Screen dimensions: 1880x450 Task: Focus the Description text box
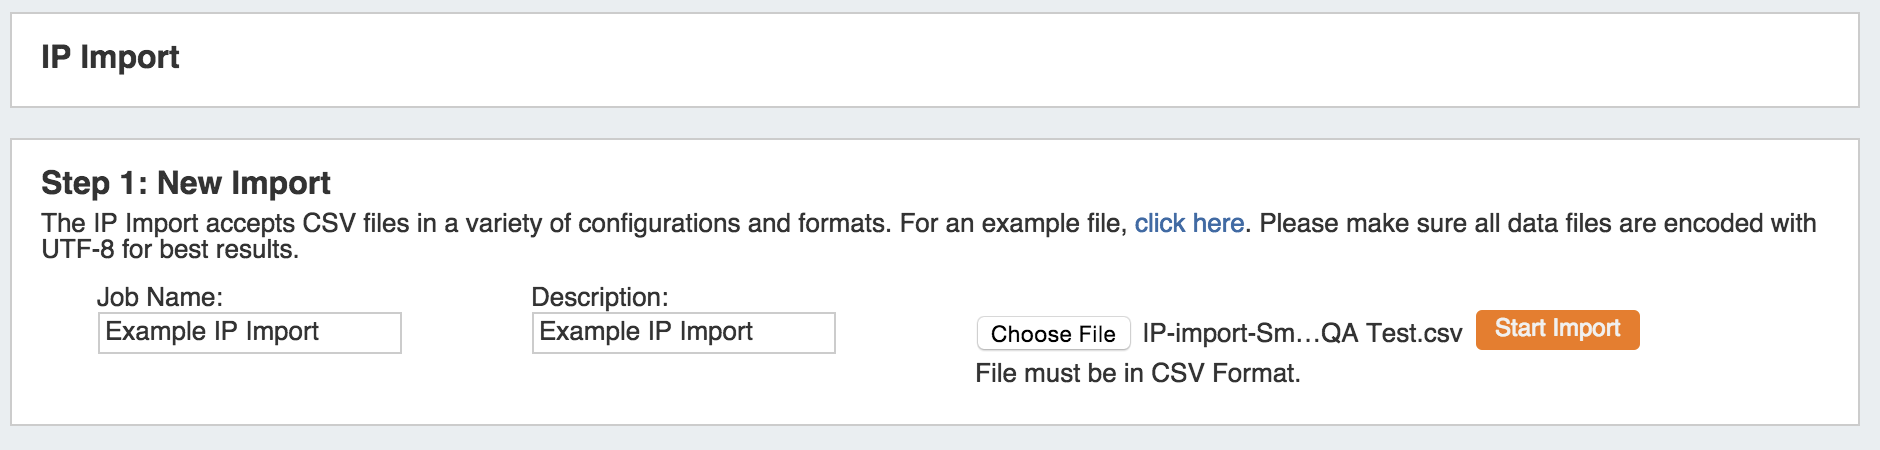click(683, 333)
